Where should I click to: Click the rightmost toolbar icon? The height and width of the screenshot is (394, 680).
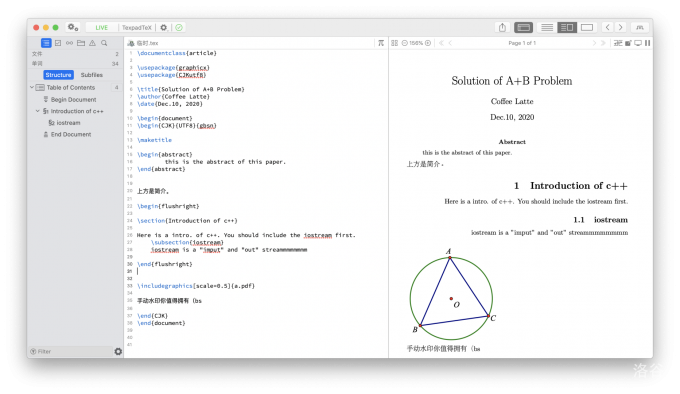point(640,27)
